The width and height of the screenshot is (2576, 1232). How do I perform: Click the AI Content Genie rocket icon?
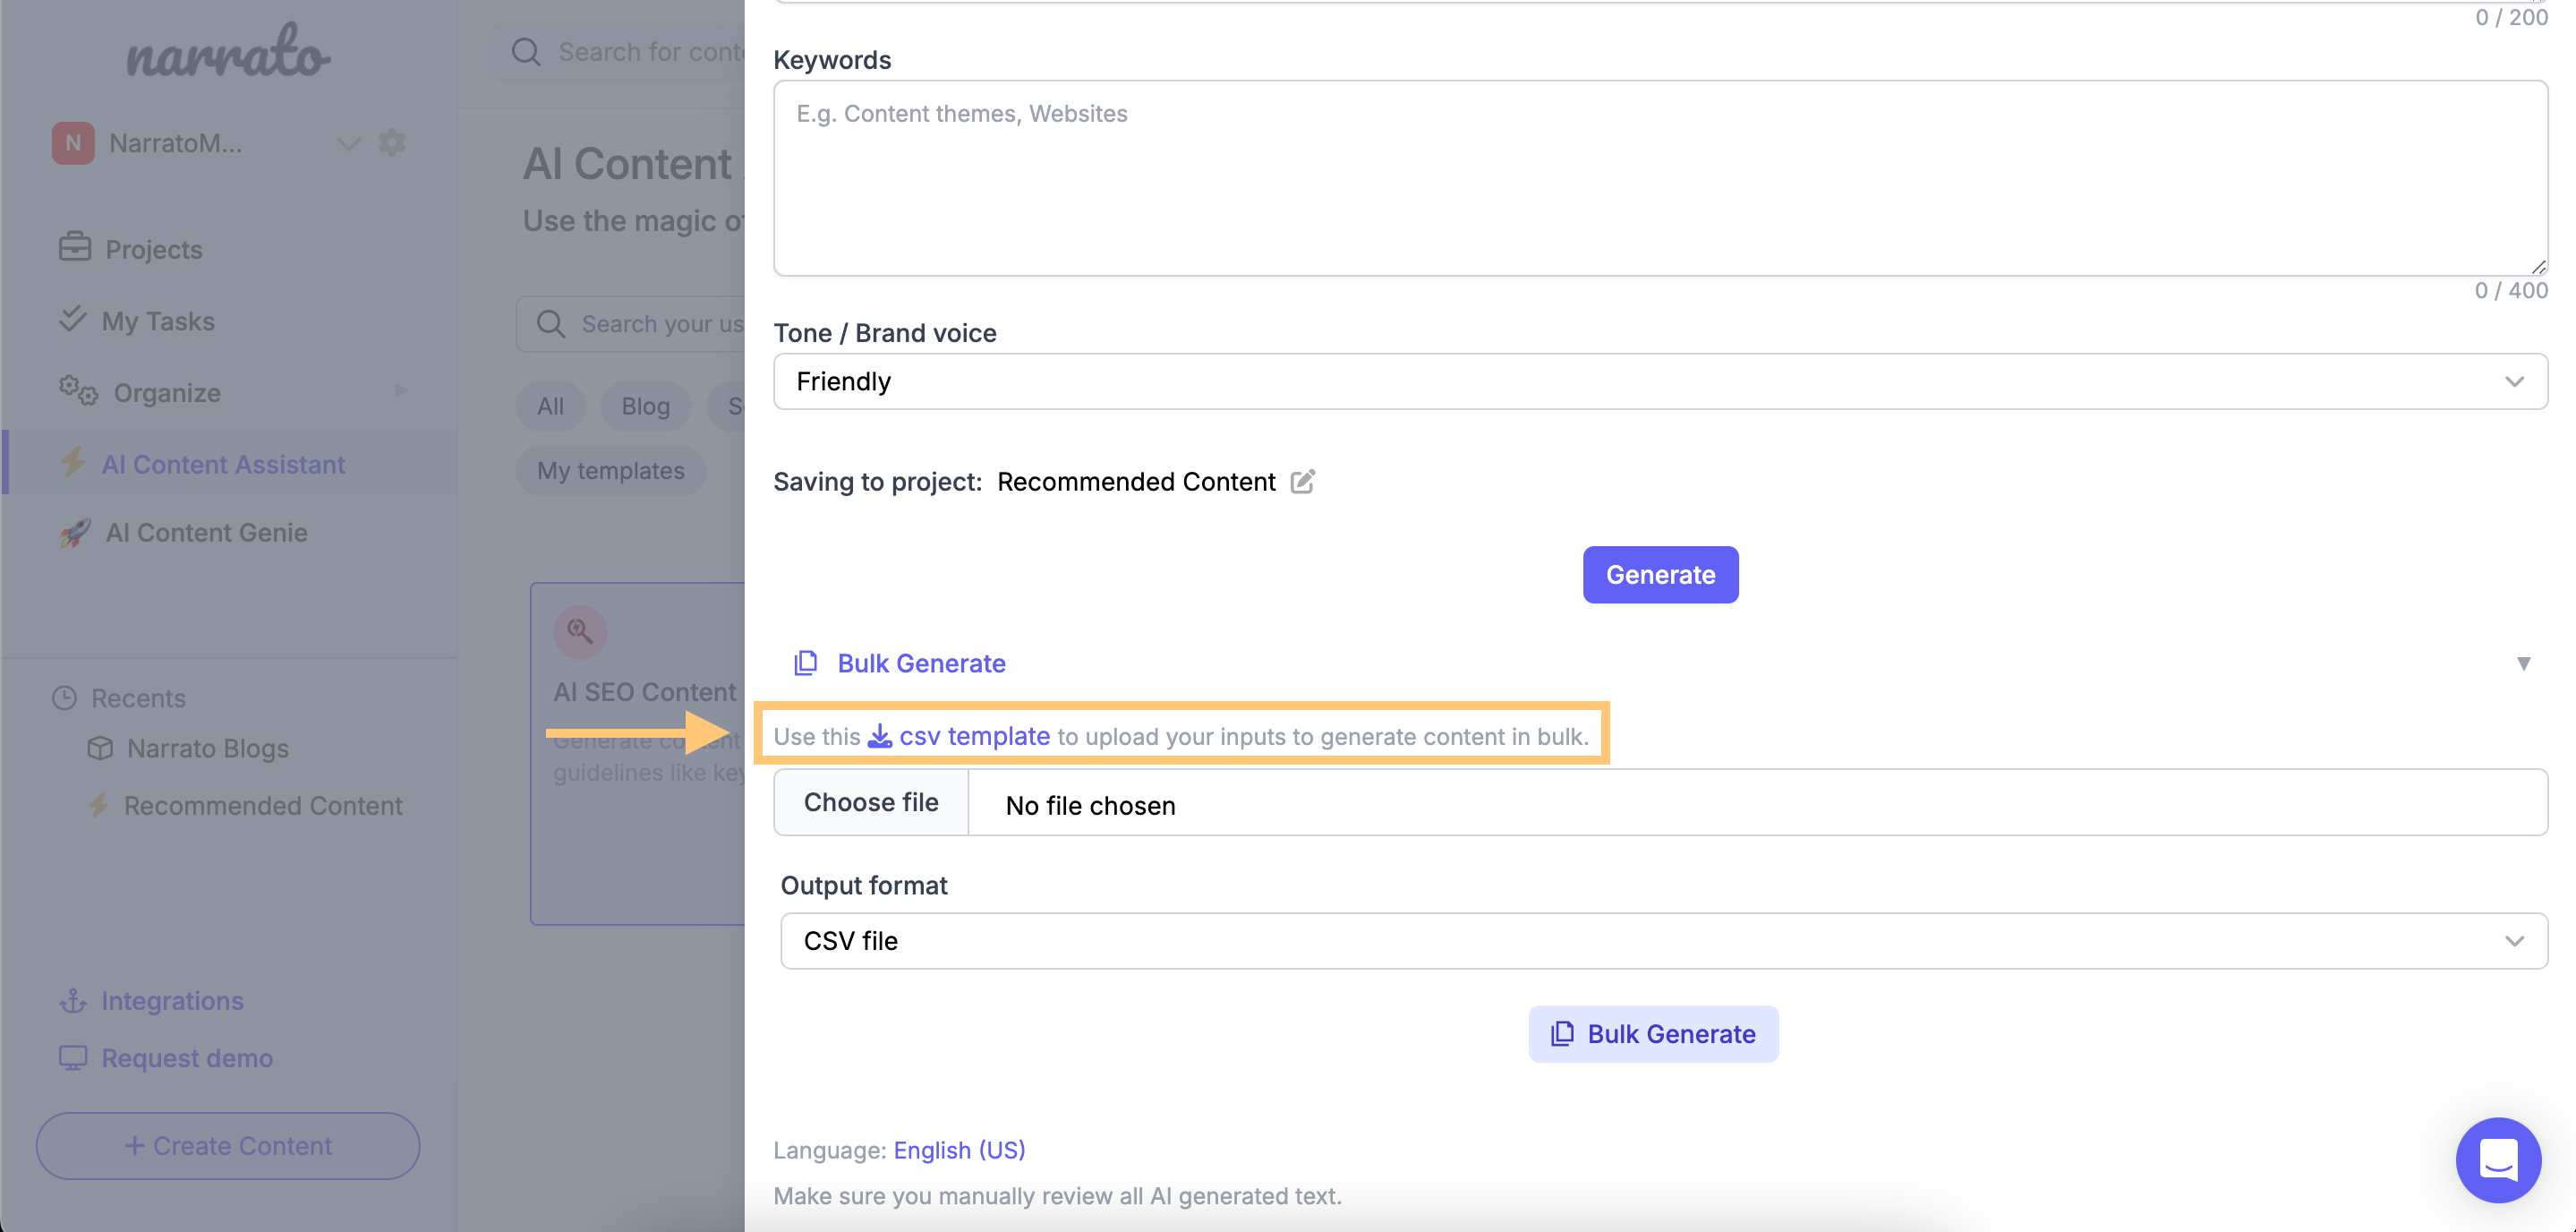75,532
